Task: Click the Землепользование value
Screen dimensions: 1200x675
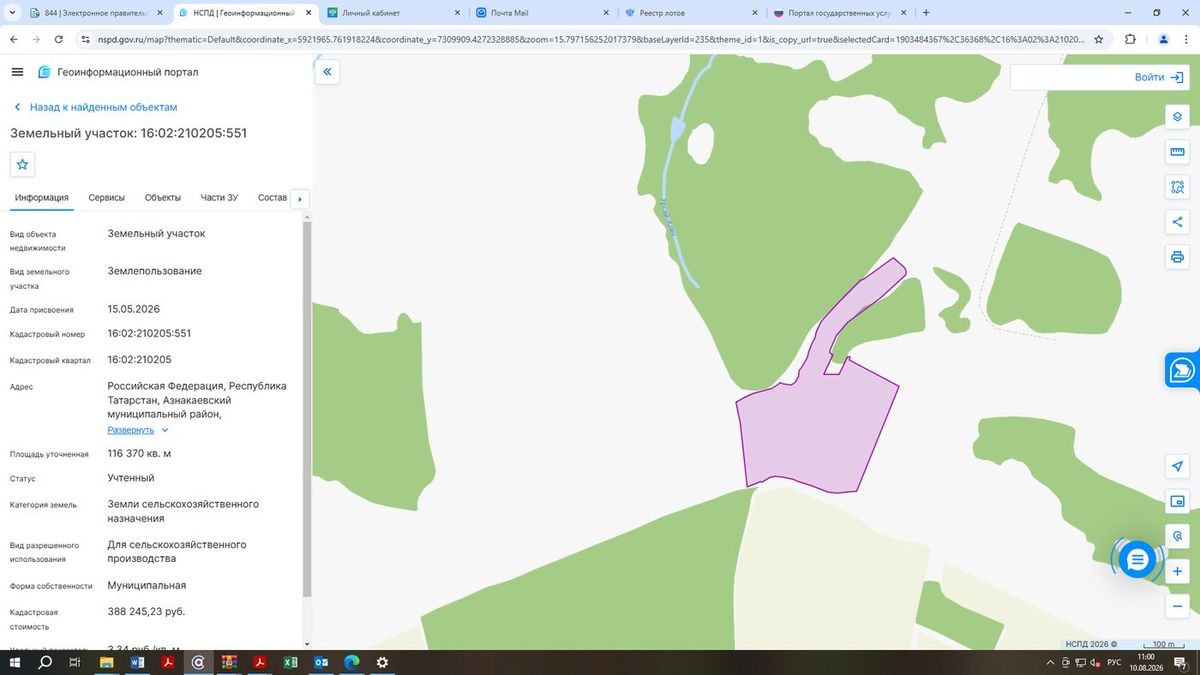Action: coord(155,271)
